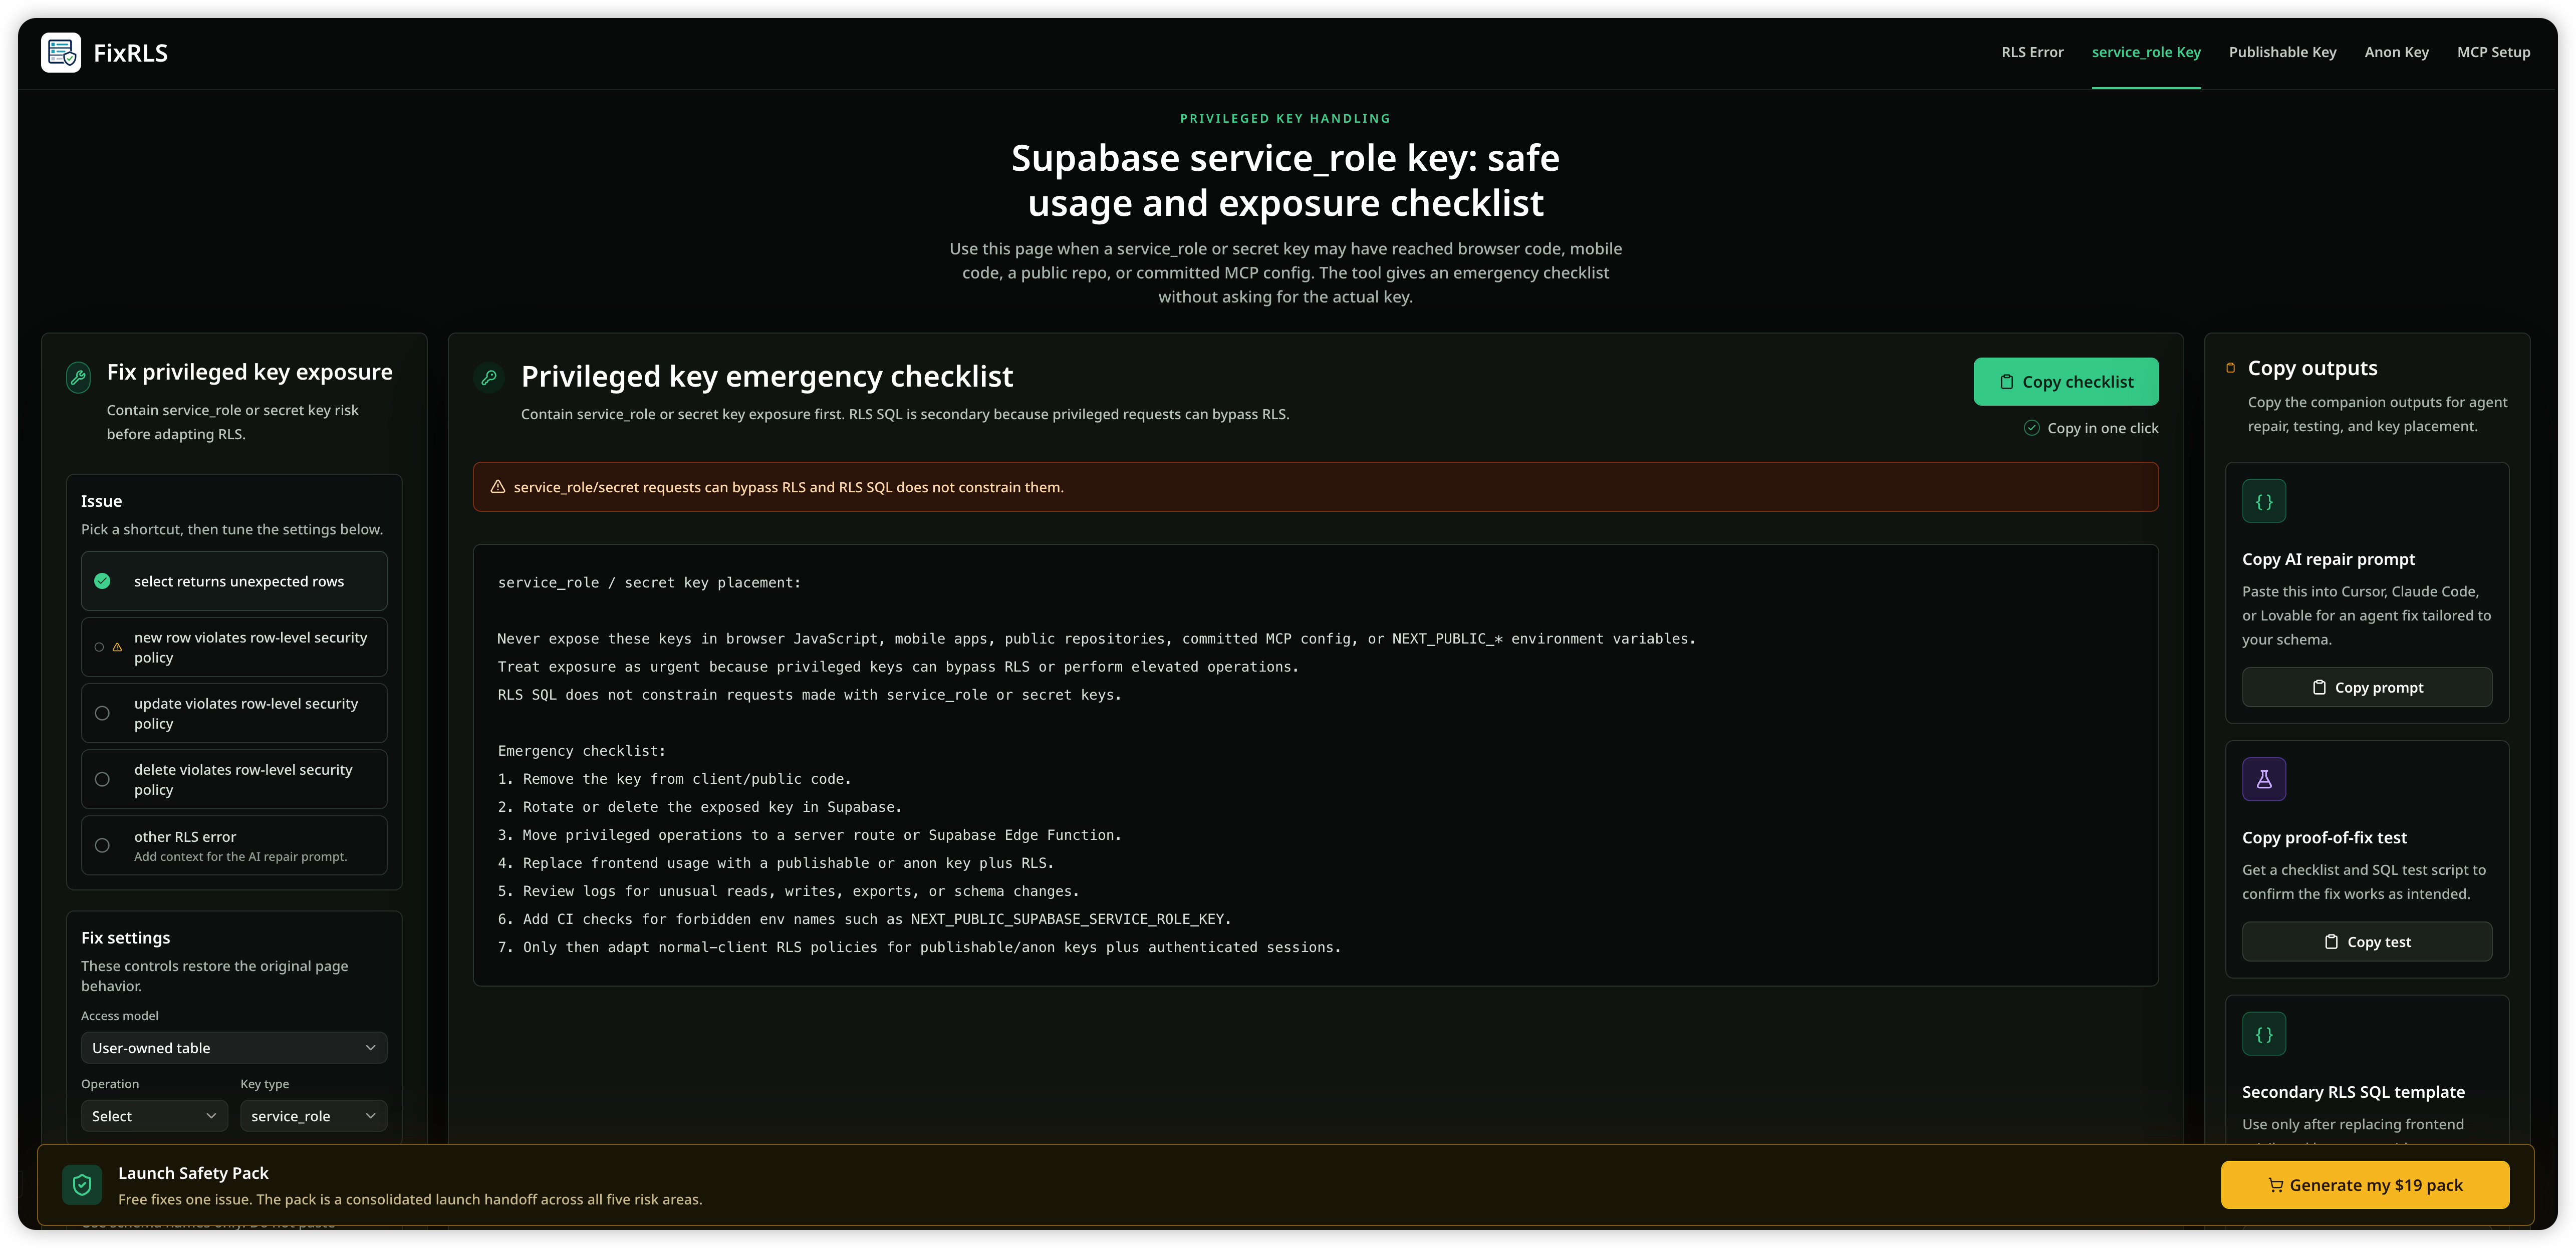
Task: Click the FixRLS logo icon
Action: click(x=61, y=53)
